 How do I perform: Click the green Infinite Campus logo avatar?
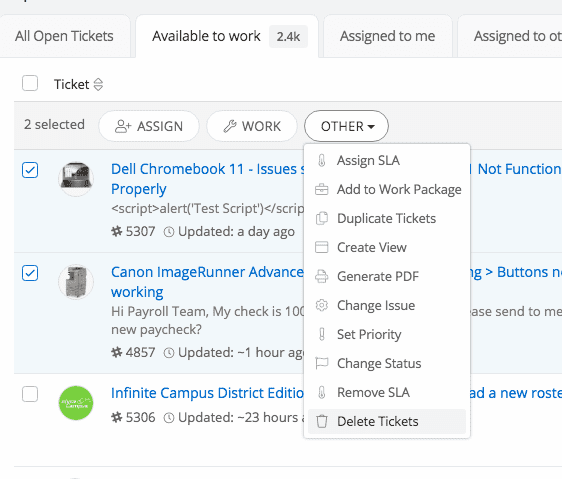[x=76, y=403]
